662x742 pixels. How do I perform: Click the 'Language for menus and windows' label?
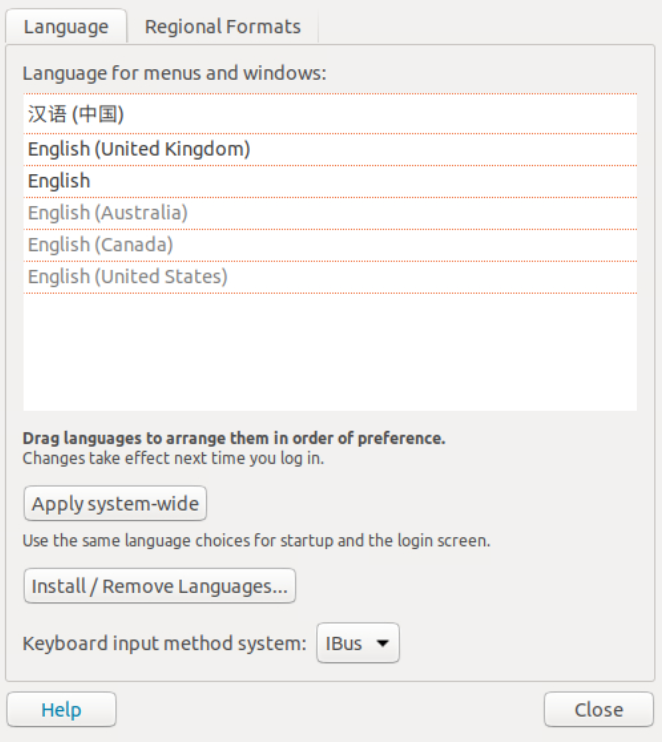click(175, 73)
